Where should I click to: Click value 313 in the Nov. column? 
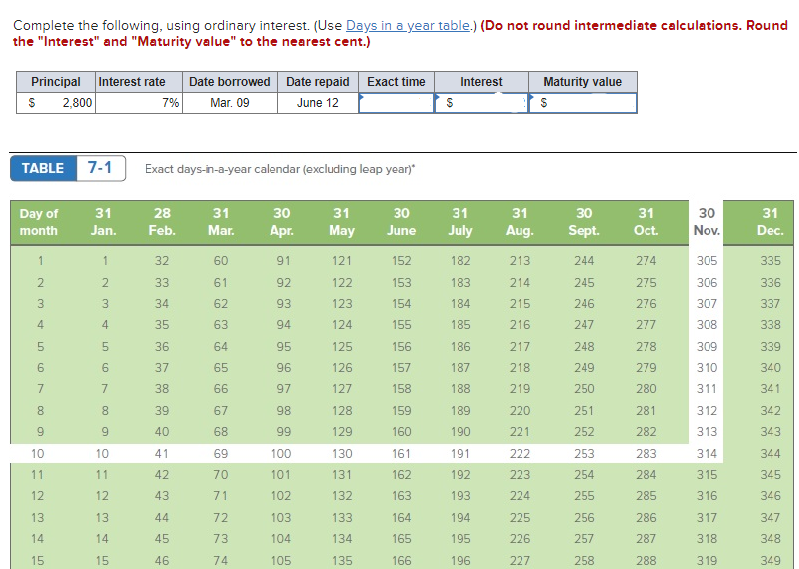(707, 432)
